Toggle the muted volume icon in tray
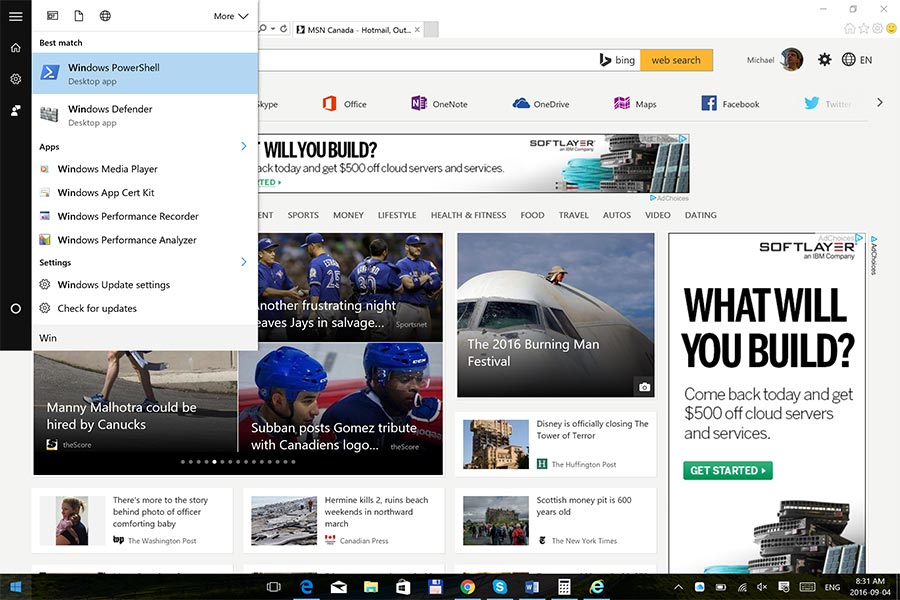Screen dimensions: 900x600 pos(762,587)
